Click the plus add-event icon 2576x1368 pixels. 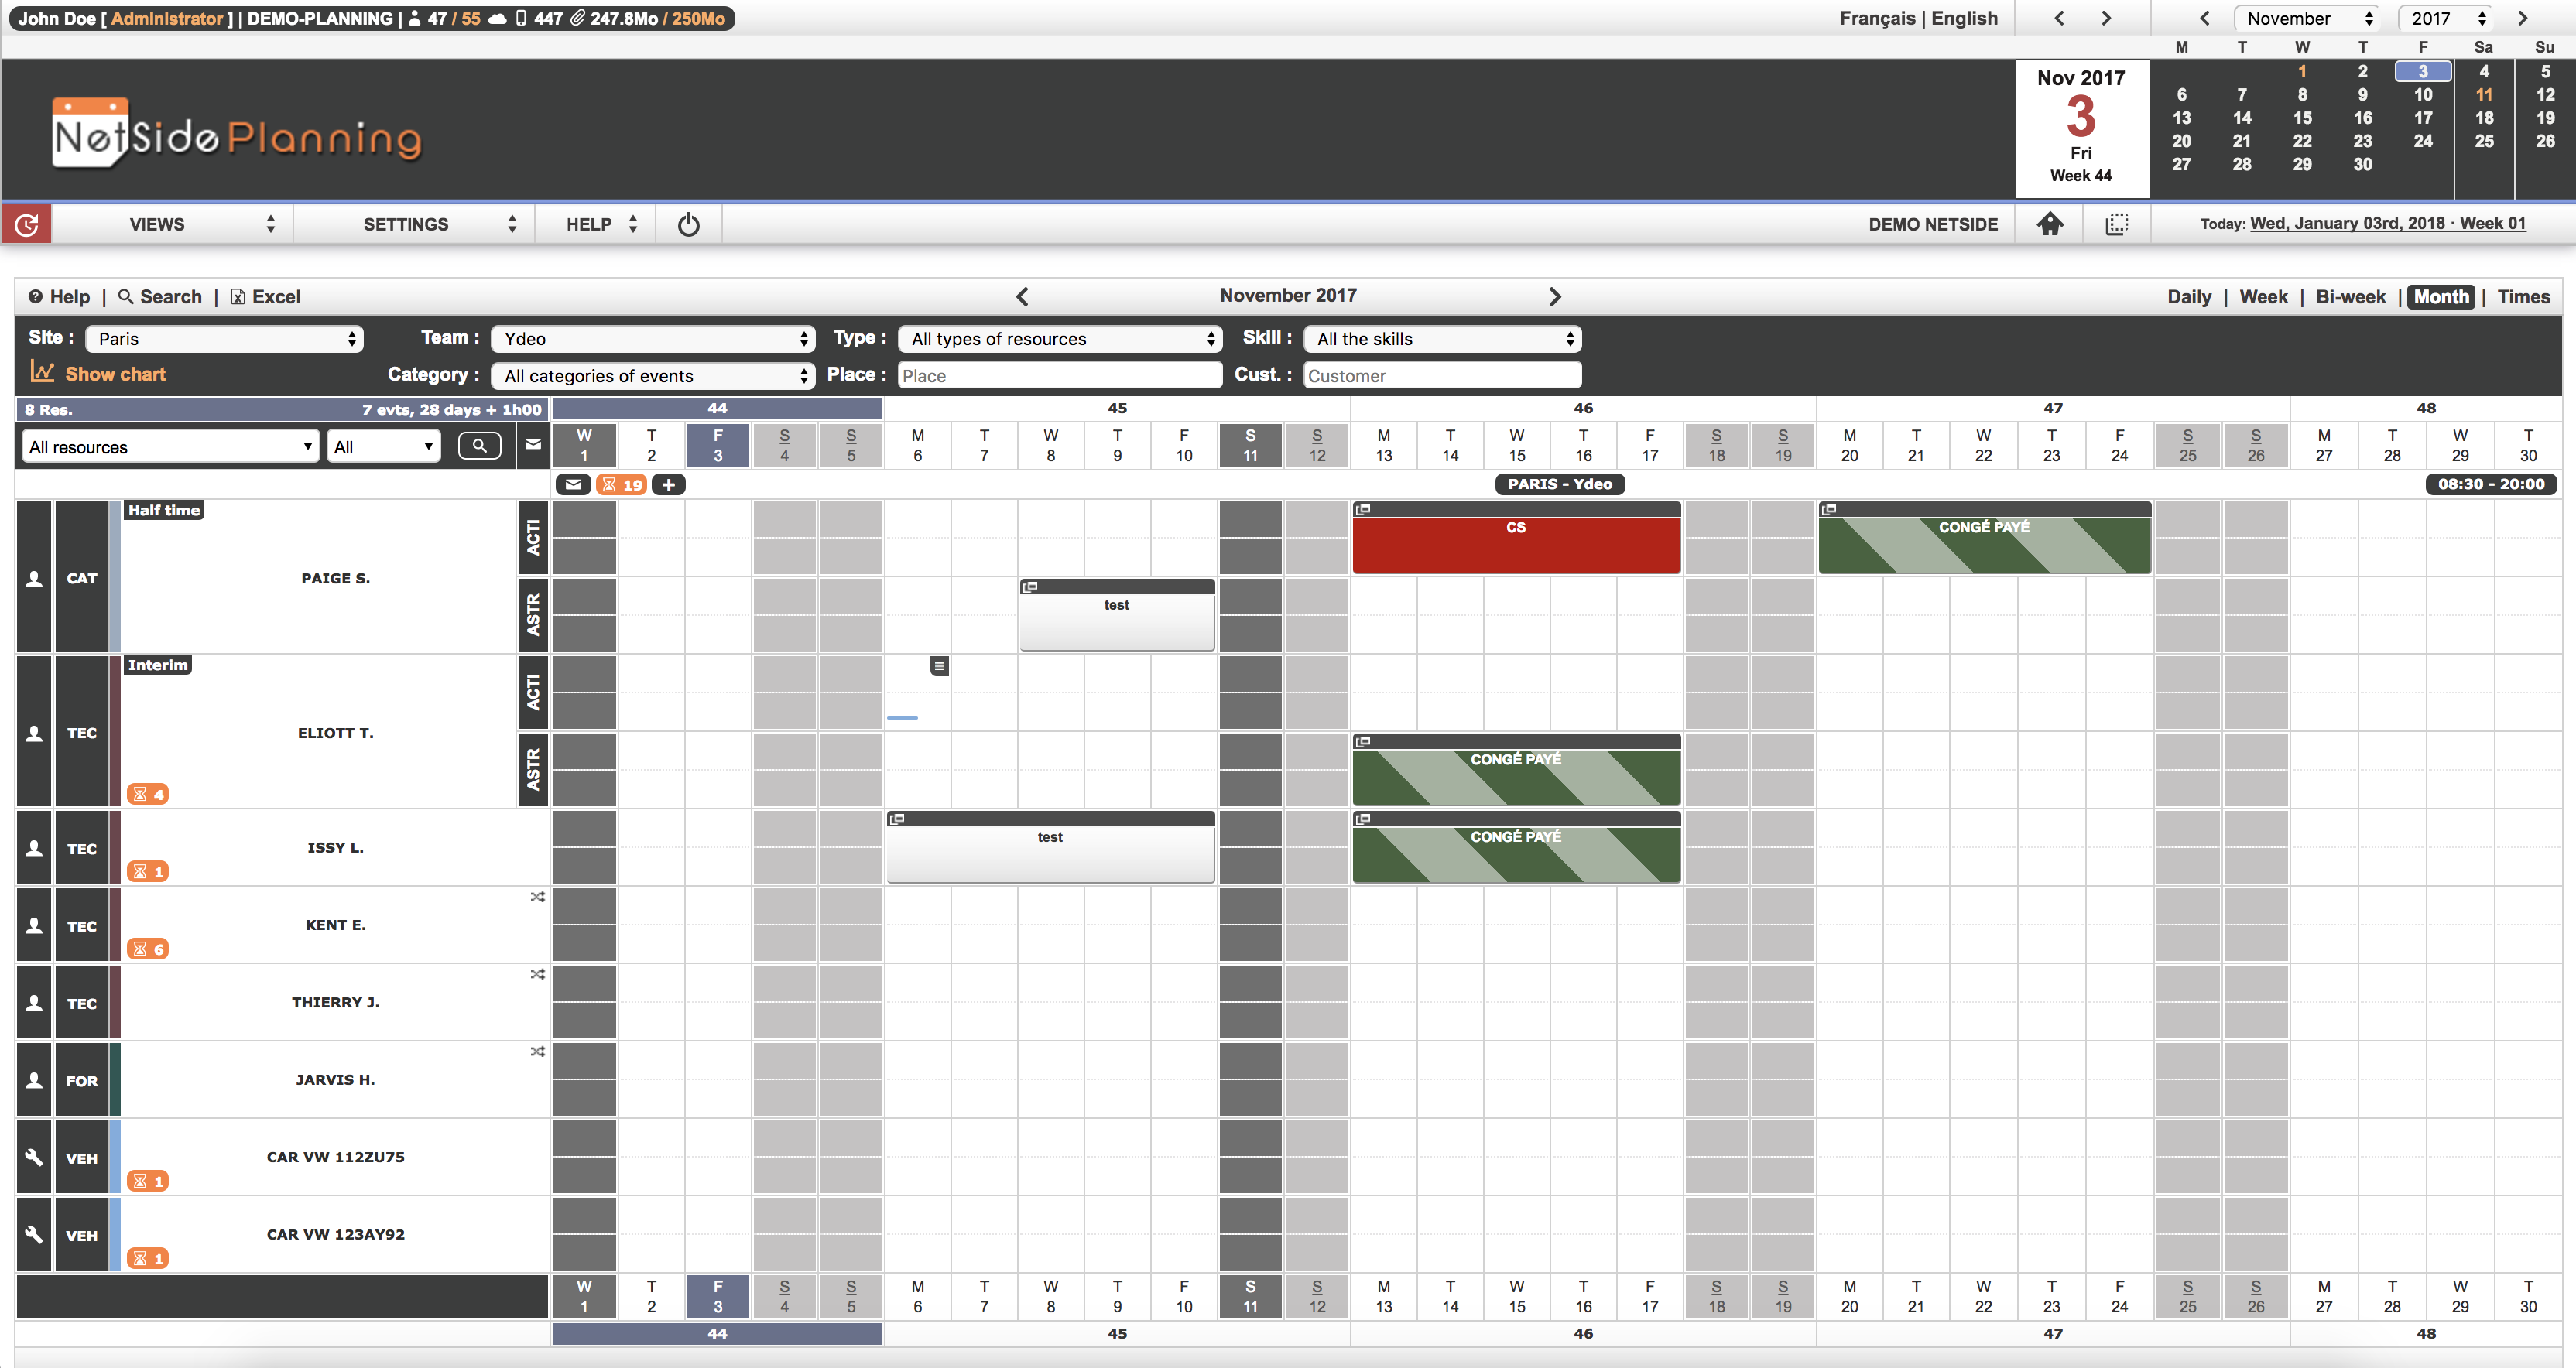click(x=669, y=485)
